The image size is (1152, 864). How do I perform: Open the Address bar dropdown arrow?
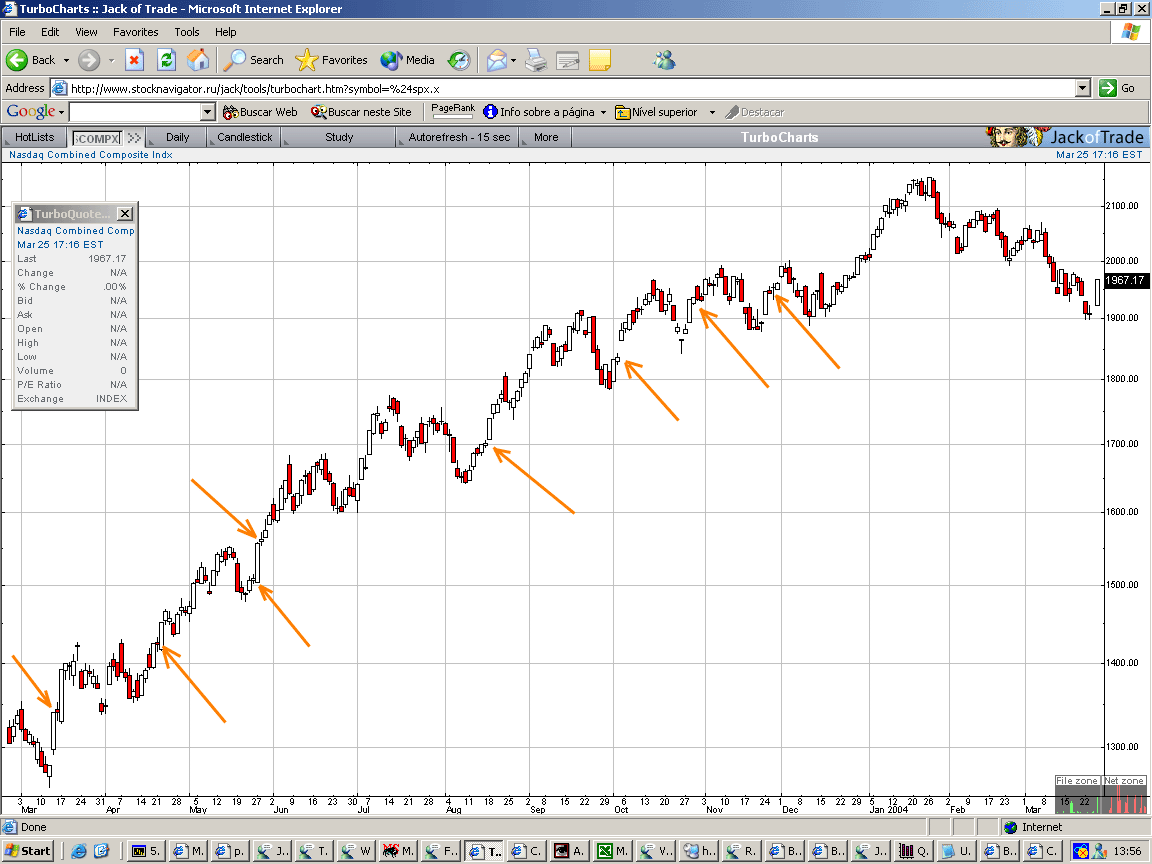tap(1082, 88)
